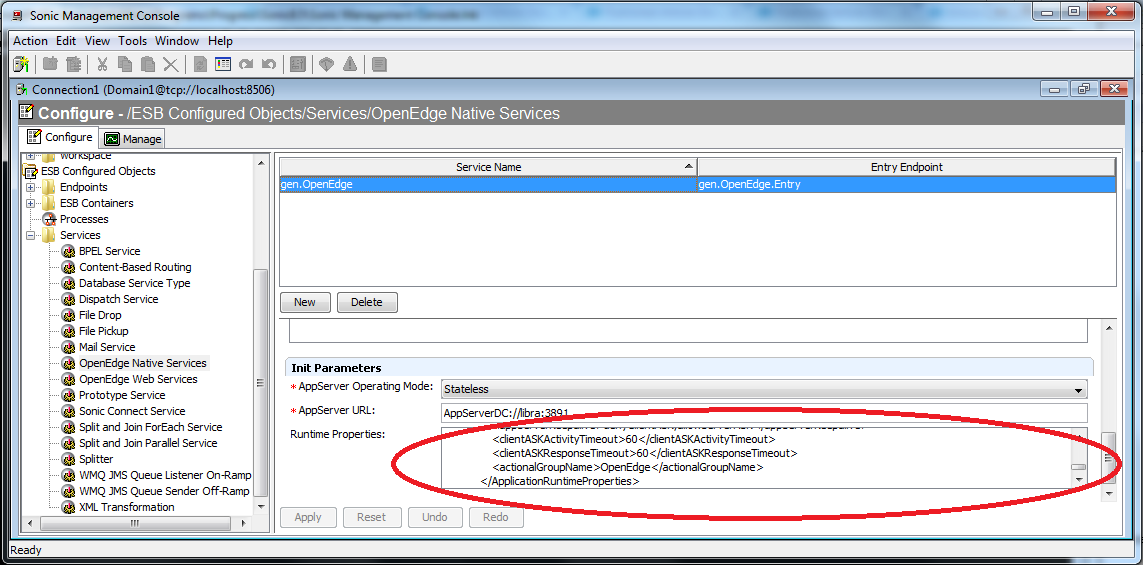The width and height of the screenshot is (1143, 565).
Task: Click the Connection1 window title icon
Action: 22,90
